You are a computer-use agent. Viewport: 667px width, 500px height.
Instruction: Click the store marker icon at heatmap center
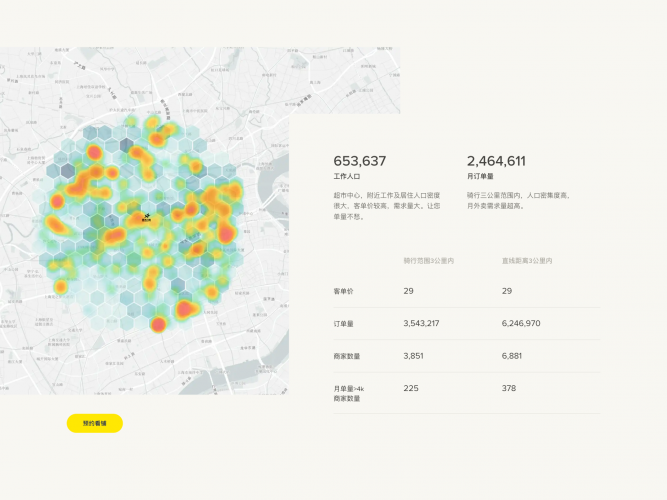pyautogui.click(x=147, y=216)
